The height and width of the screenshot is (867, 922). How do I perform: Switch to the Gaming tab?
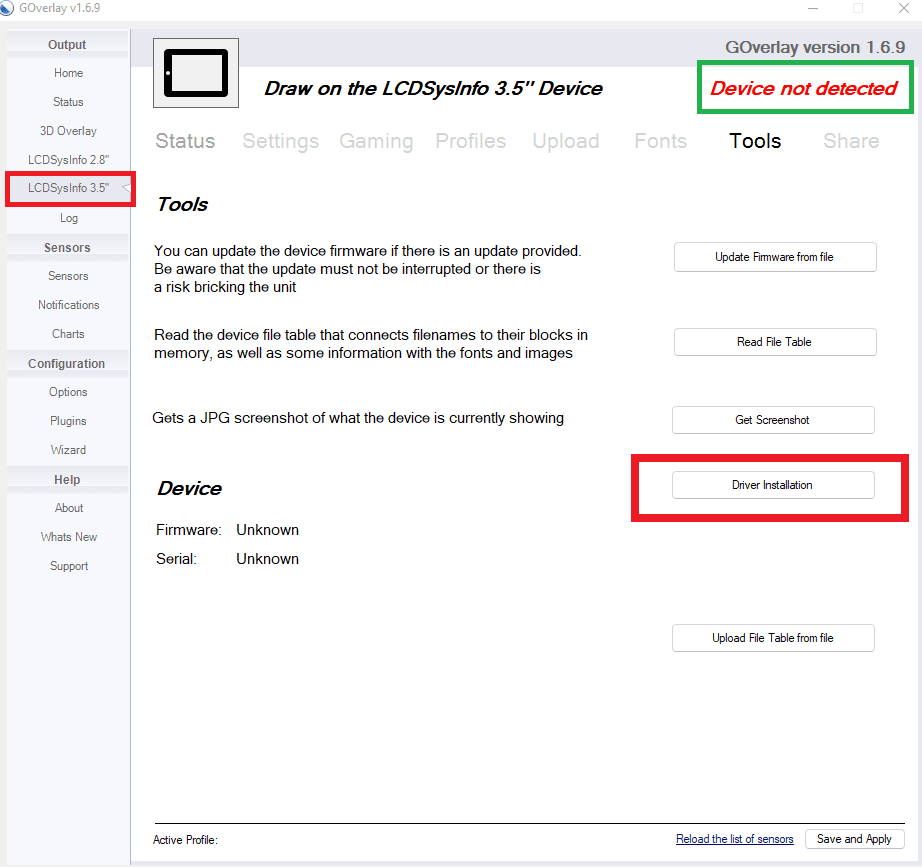click(x=376, y=141)
